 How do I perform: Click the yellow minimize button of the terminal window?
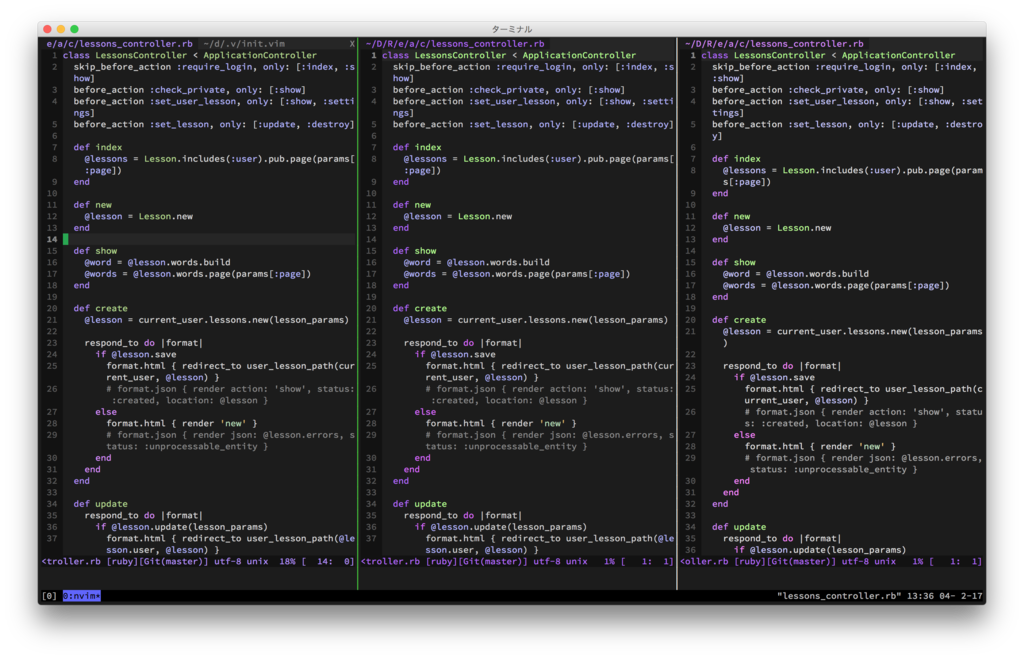tap(61, 29)
